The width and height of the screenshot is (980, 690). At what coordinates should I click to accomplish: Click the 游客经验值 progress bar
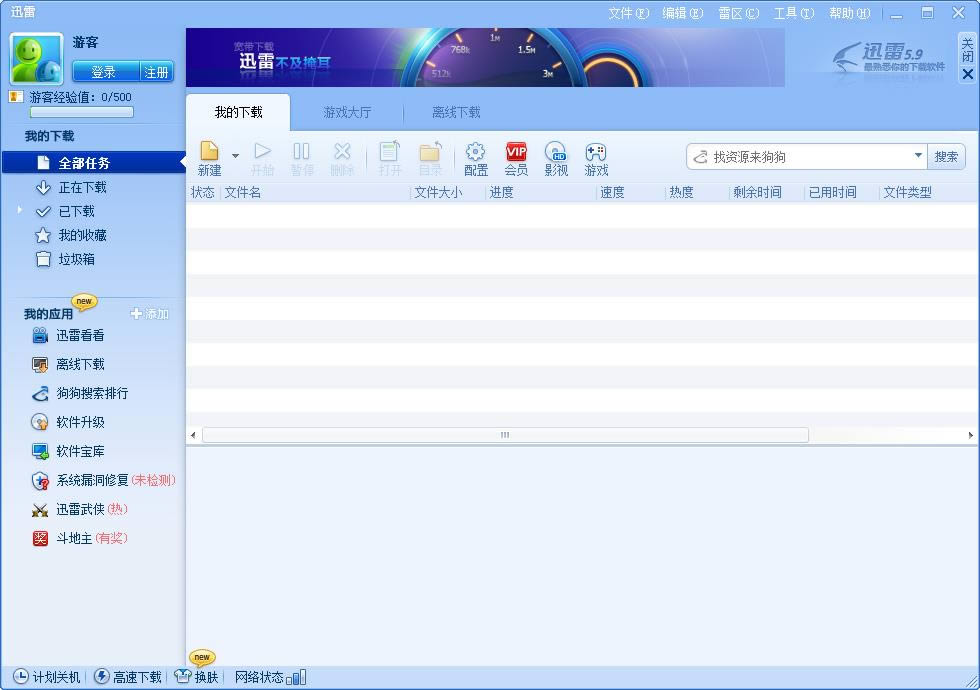82,112
